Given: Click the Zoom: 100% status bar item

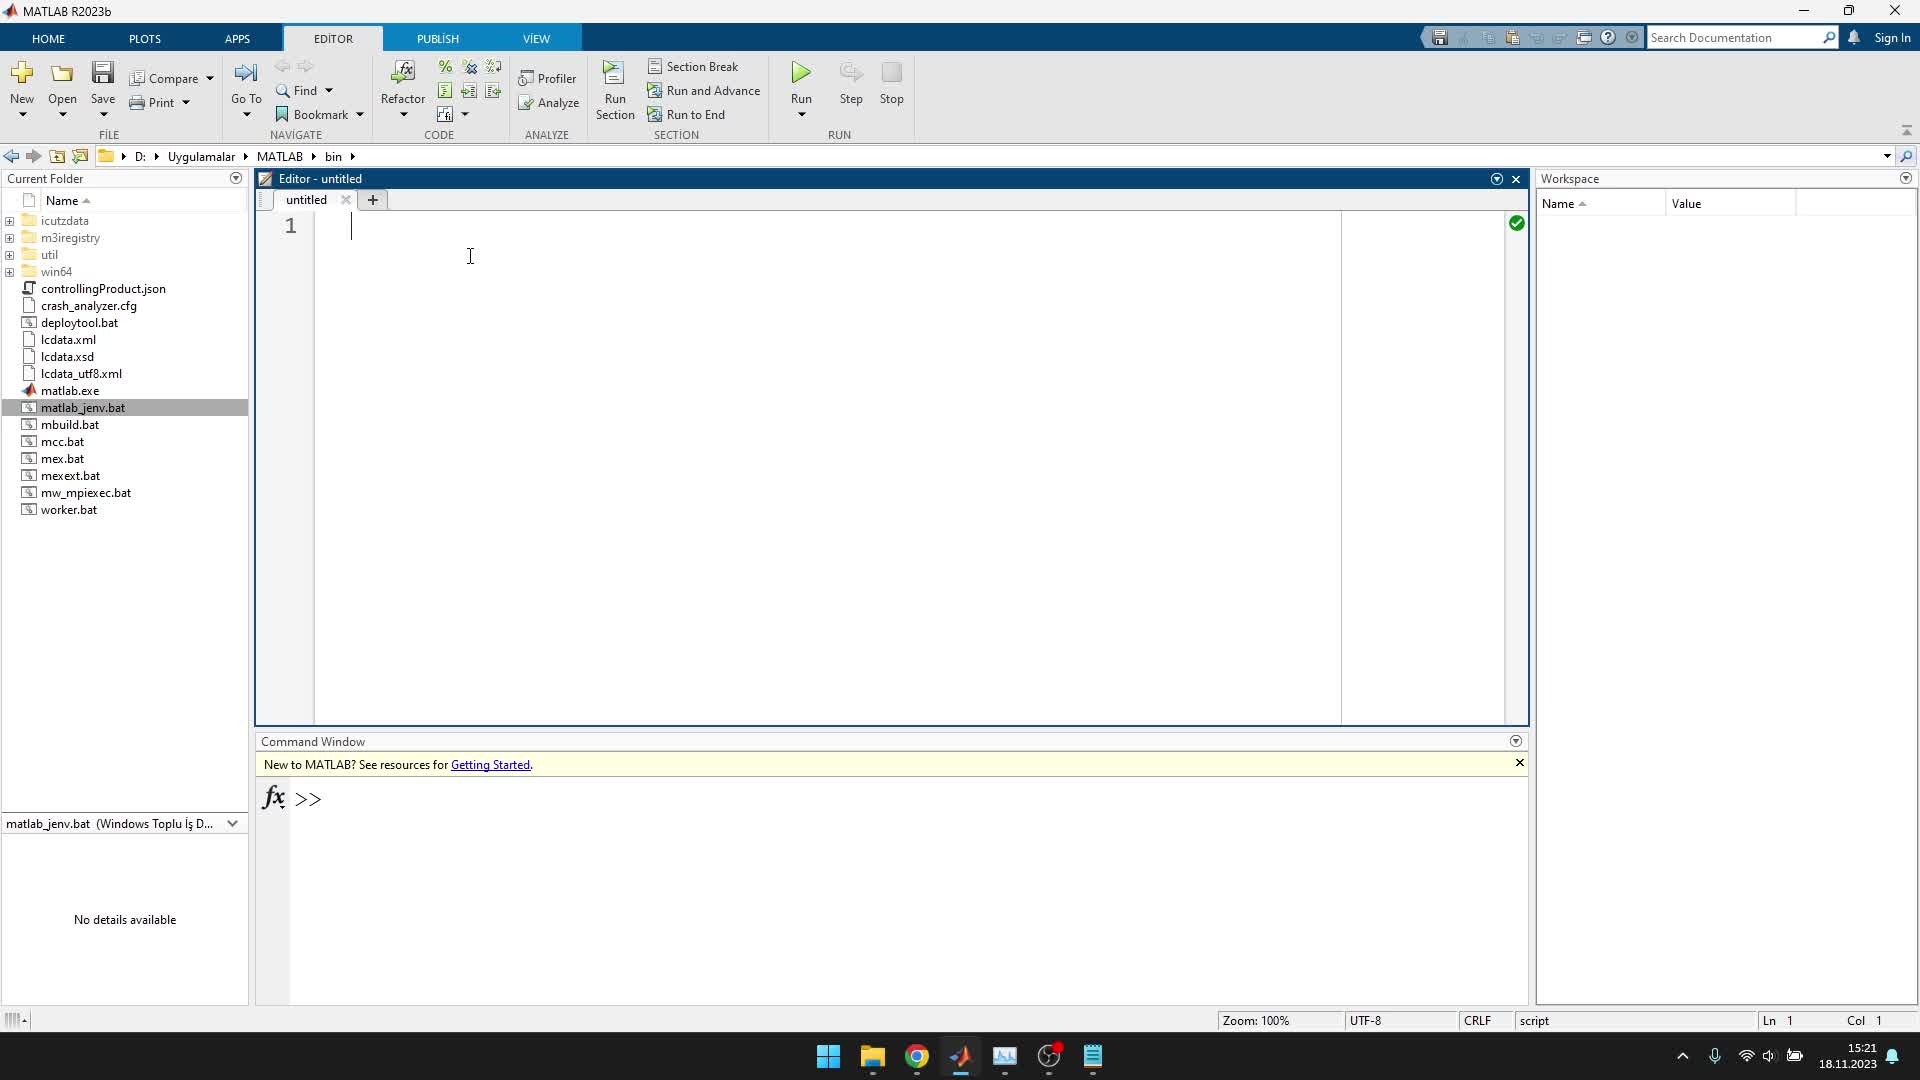Looking at the screenshot, I should 1256,1021.
